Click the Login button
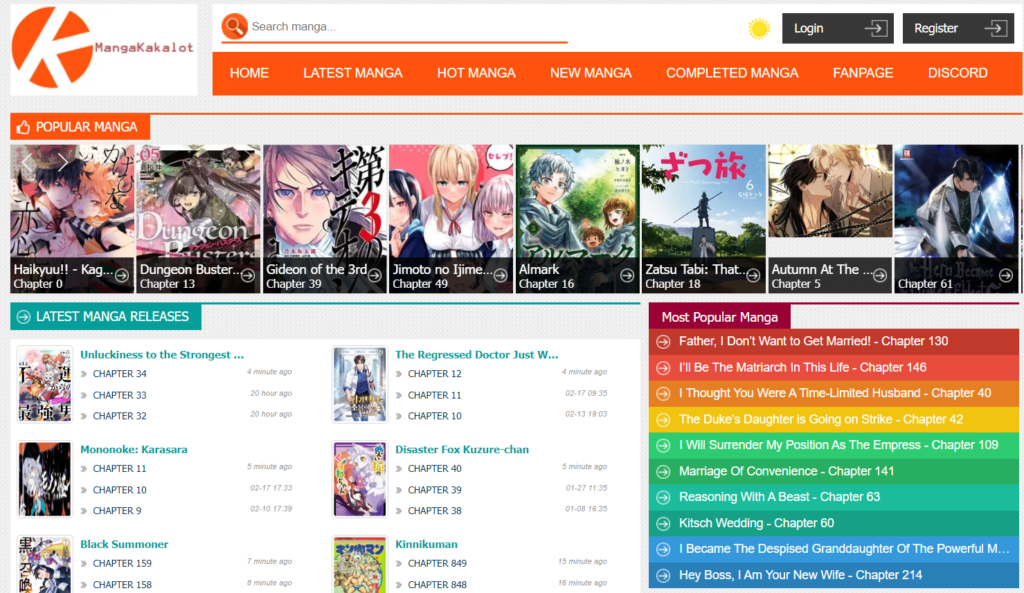The width and height of the screenshot is (1024, 593). (838, 28)
